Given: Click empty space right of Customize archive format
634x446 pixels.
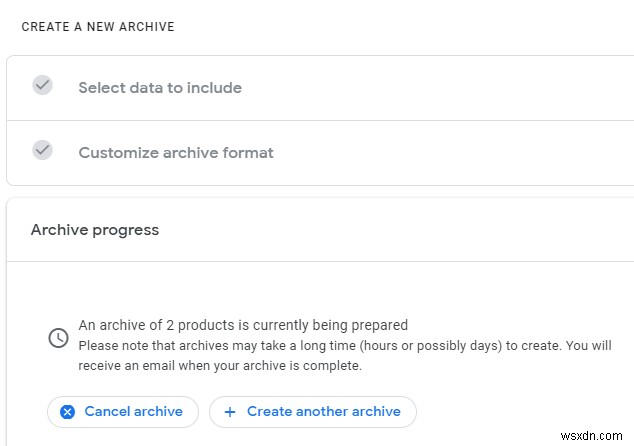Looking at the screenshot, I should (450, 153).
